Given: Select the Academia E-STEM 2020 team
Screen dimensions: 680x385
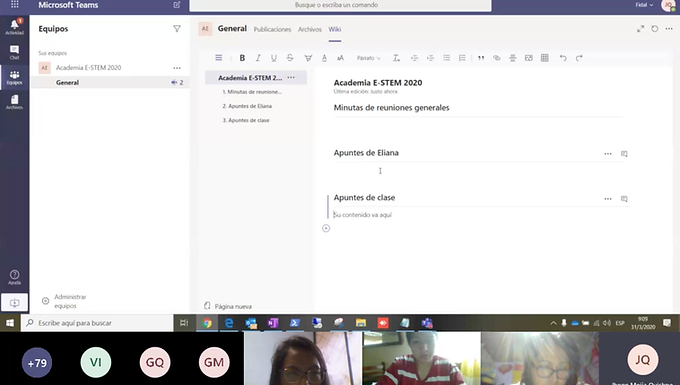Looking at the screenshot, I should pyautogui.click(x=88, y=68).
